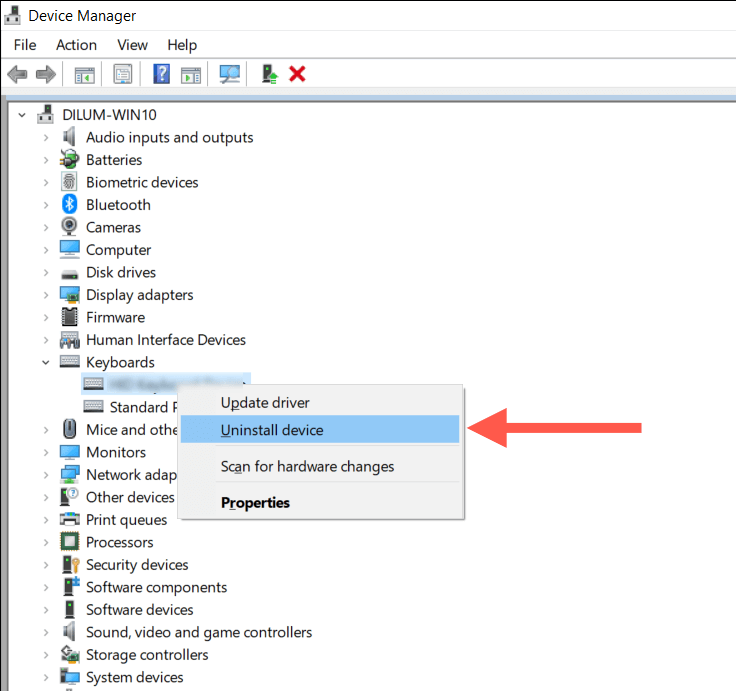The image size is (736, 691).
Task: Click the Biometric devices fingerprint icon
Action: [69, 182]
